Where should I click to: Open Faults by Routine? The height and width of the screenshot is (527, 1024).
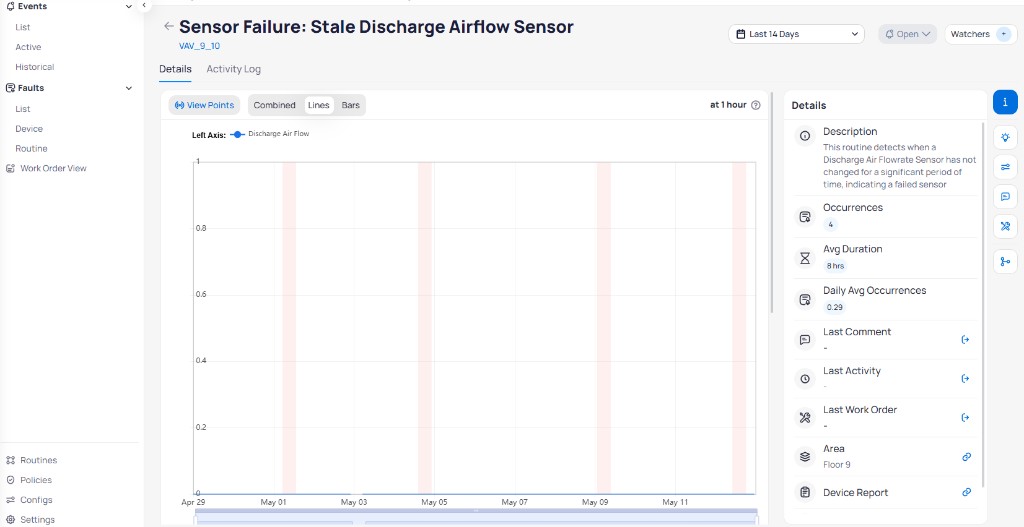(x=31, y=148)
